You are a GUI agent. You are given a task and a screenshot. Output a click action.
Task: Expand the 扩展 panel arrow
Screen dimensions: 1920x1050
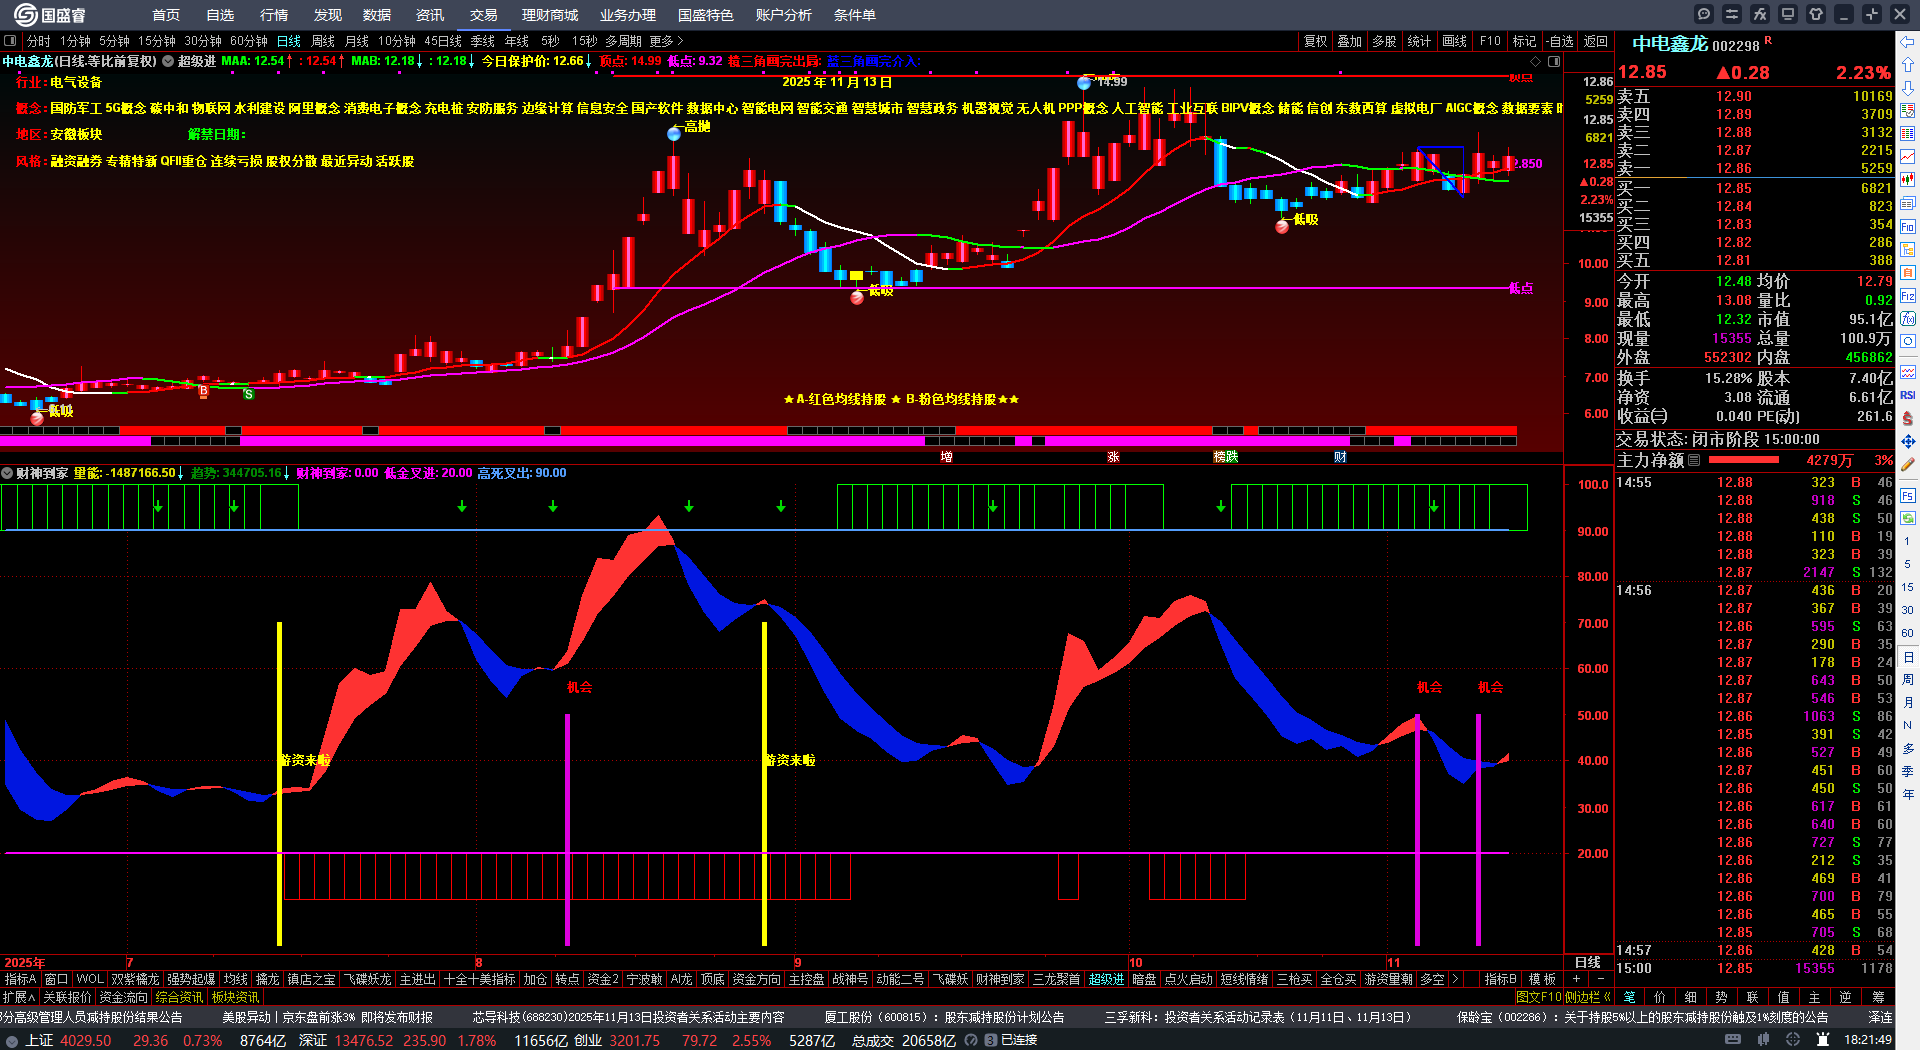[x=19, y=997]
